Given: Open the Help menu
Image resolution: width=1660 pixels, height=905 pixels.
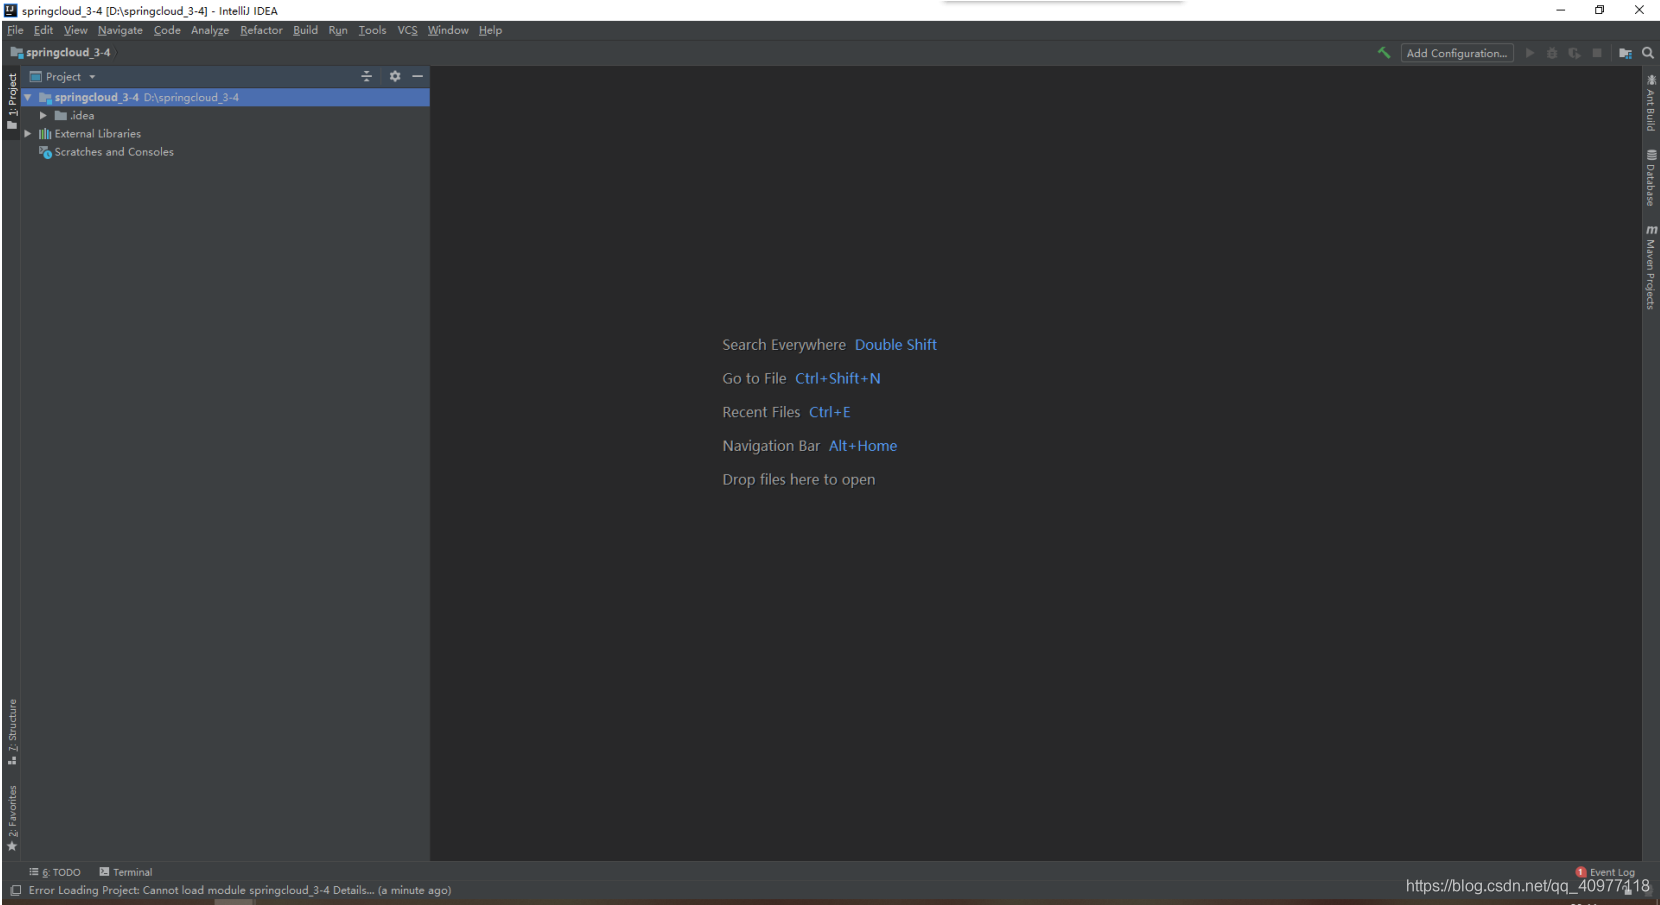Looking at the screenshot, I should [x=490, y=30].
